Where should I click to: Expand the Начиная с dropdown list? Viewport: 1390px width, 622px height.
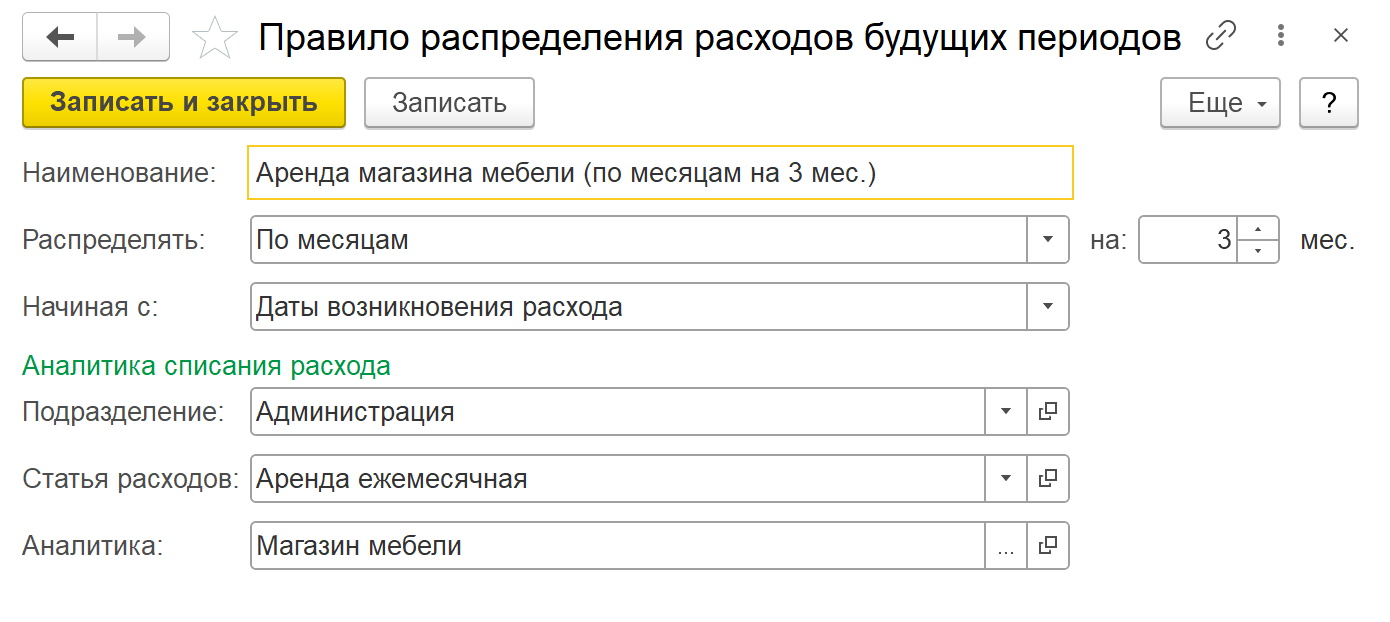(x=1048, y=307)
